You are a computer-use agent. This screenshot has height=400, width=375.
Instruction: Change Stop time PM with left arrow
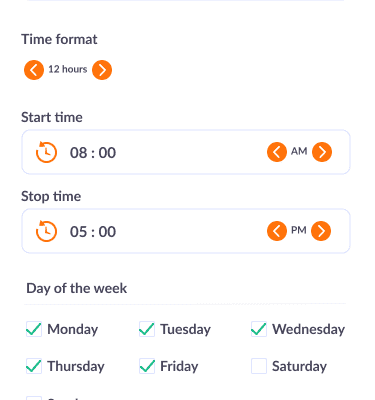tap(277, 231)
